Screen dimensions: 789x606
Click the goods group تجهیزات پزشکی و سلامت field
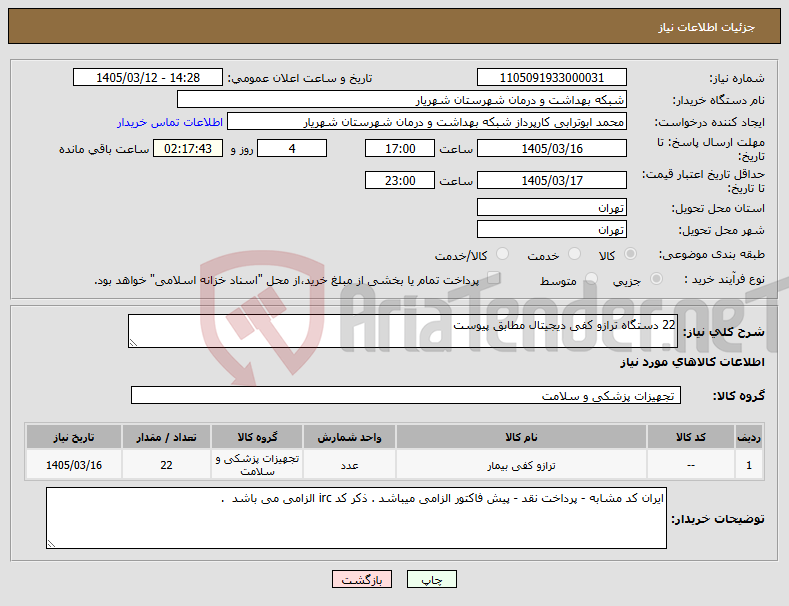pos(406,396)
